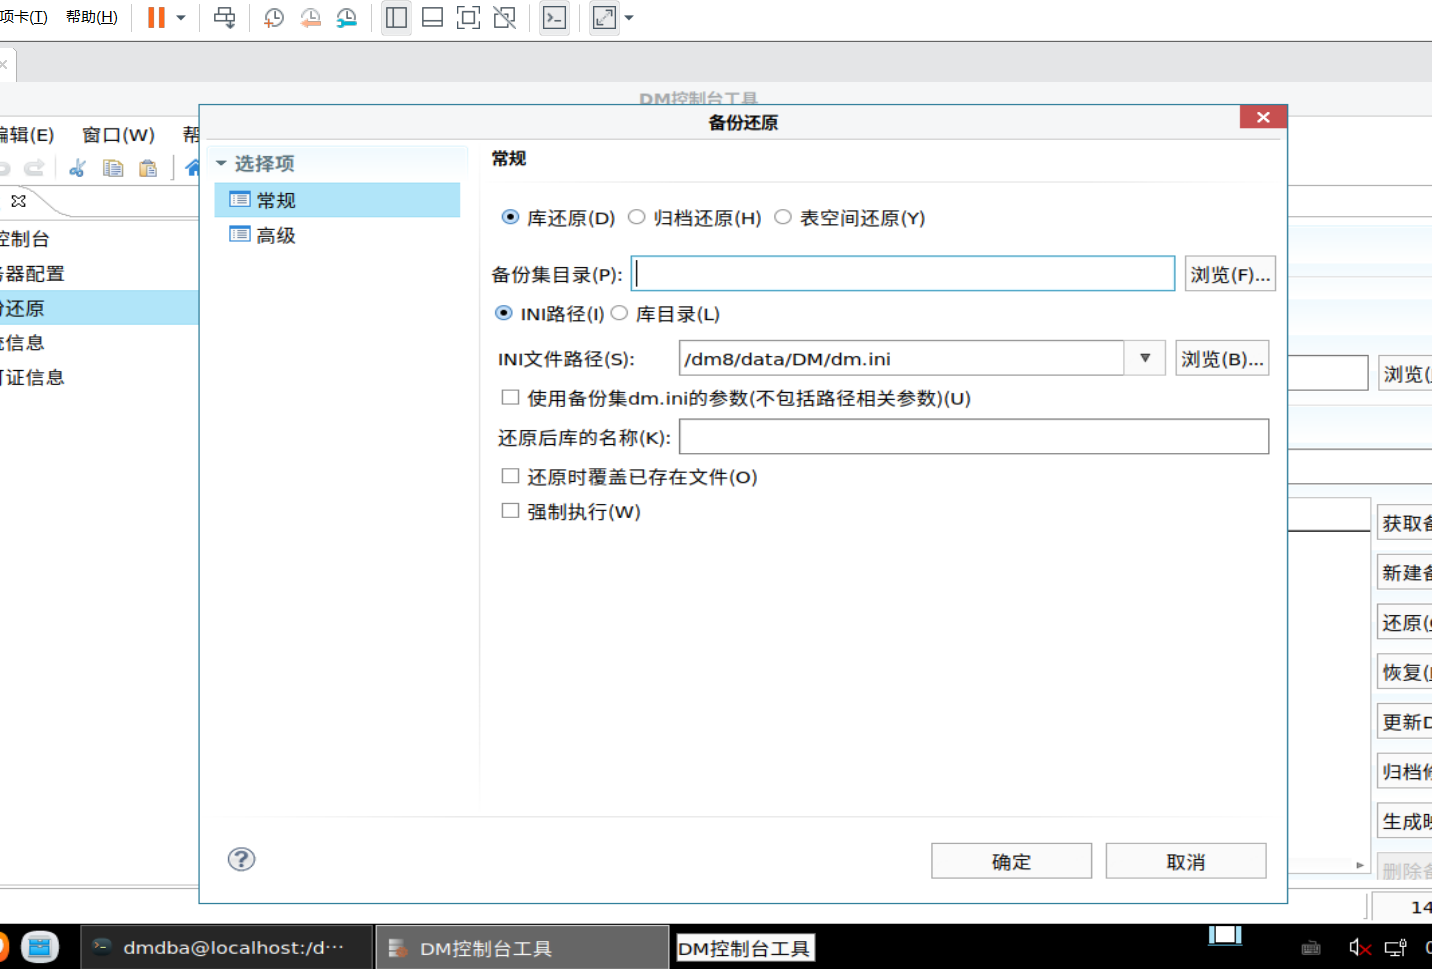Select 表空间还原(Y) radio option

coord(783,217)
